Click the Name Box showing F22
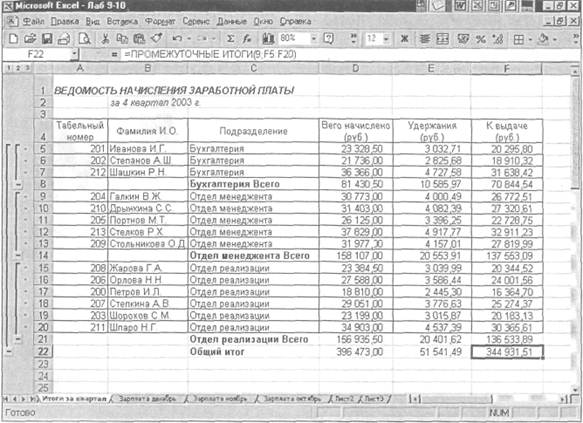The height and width of the screenshot is (423, 583). tap(36, 55)
